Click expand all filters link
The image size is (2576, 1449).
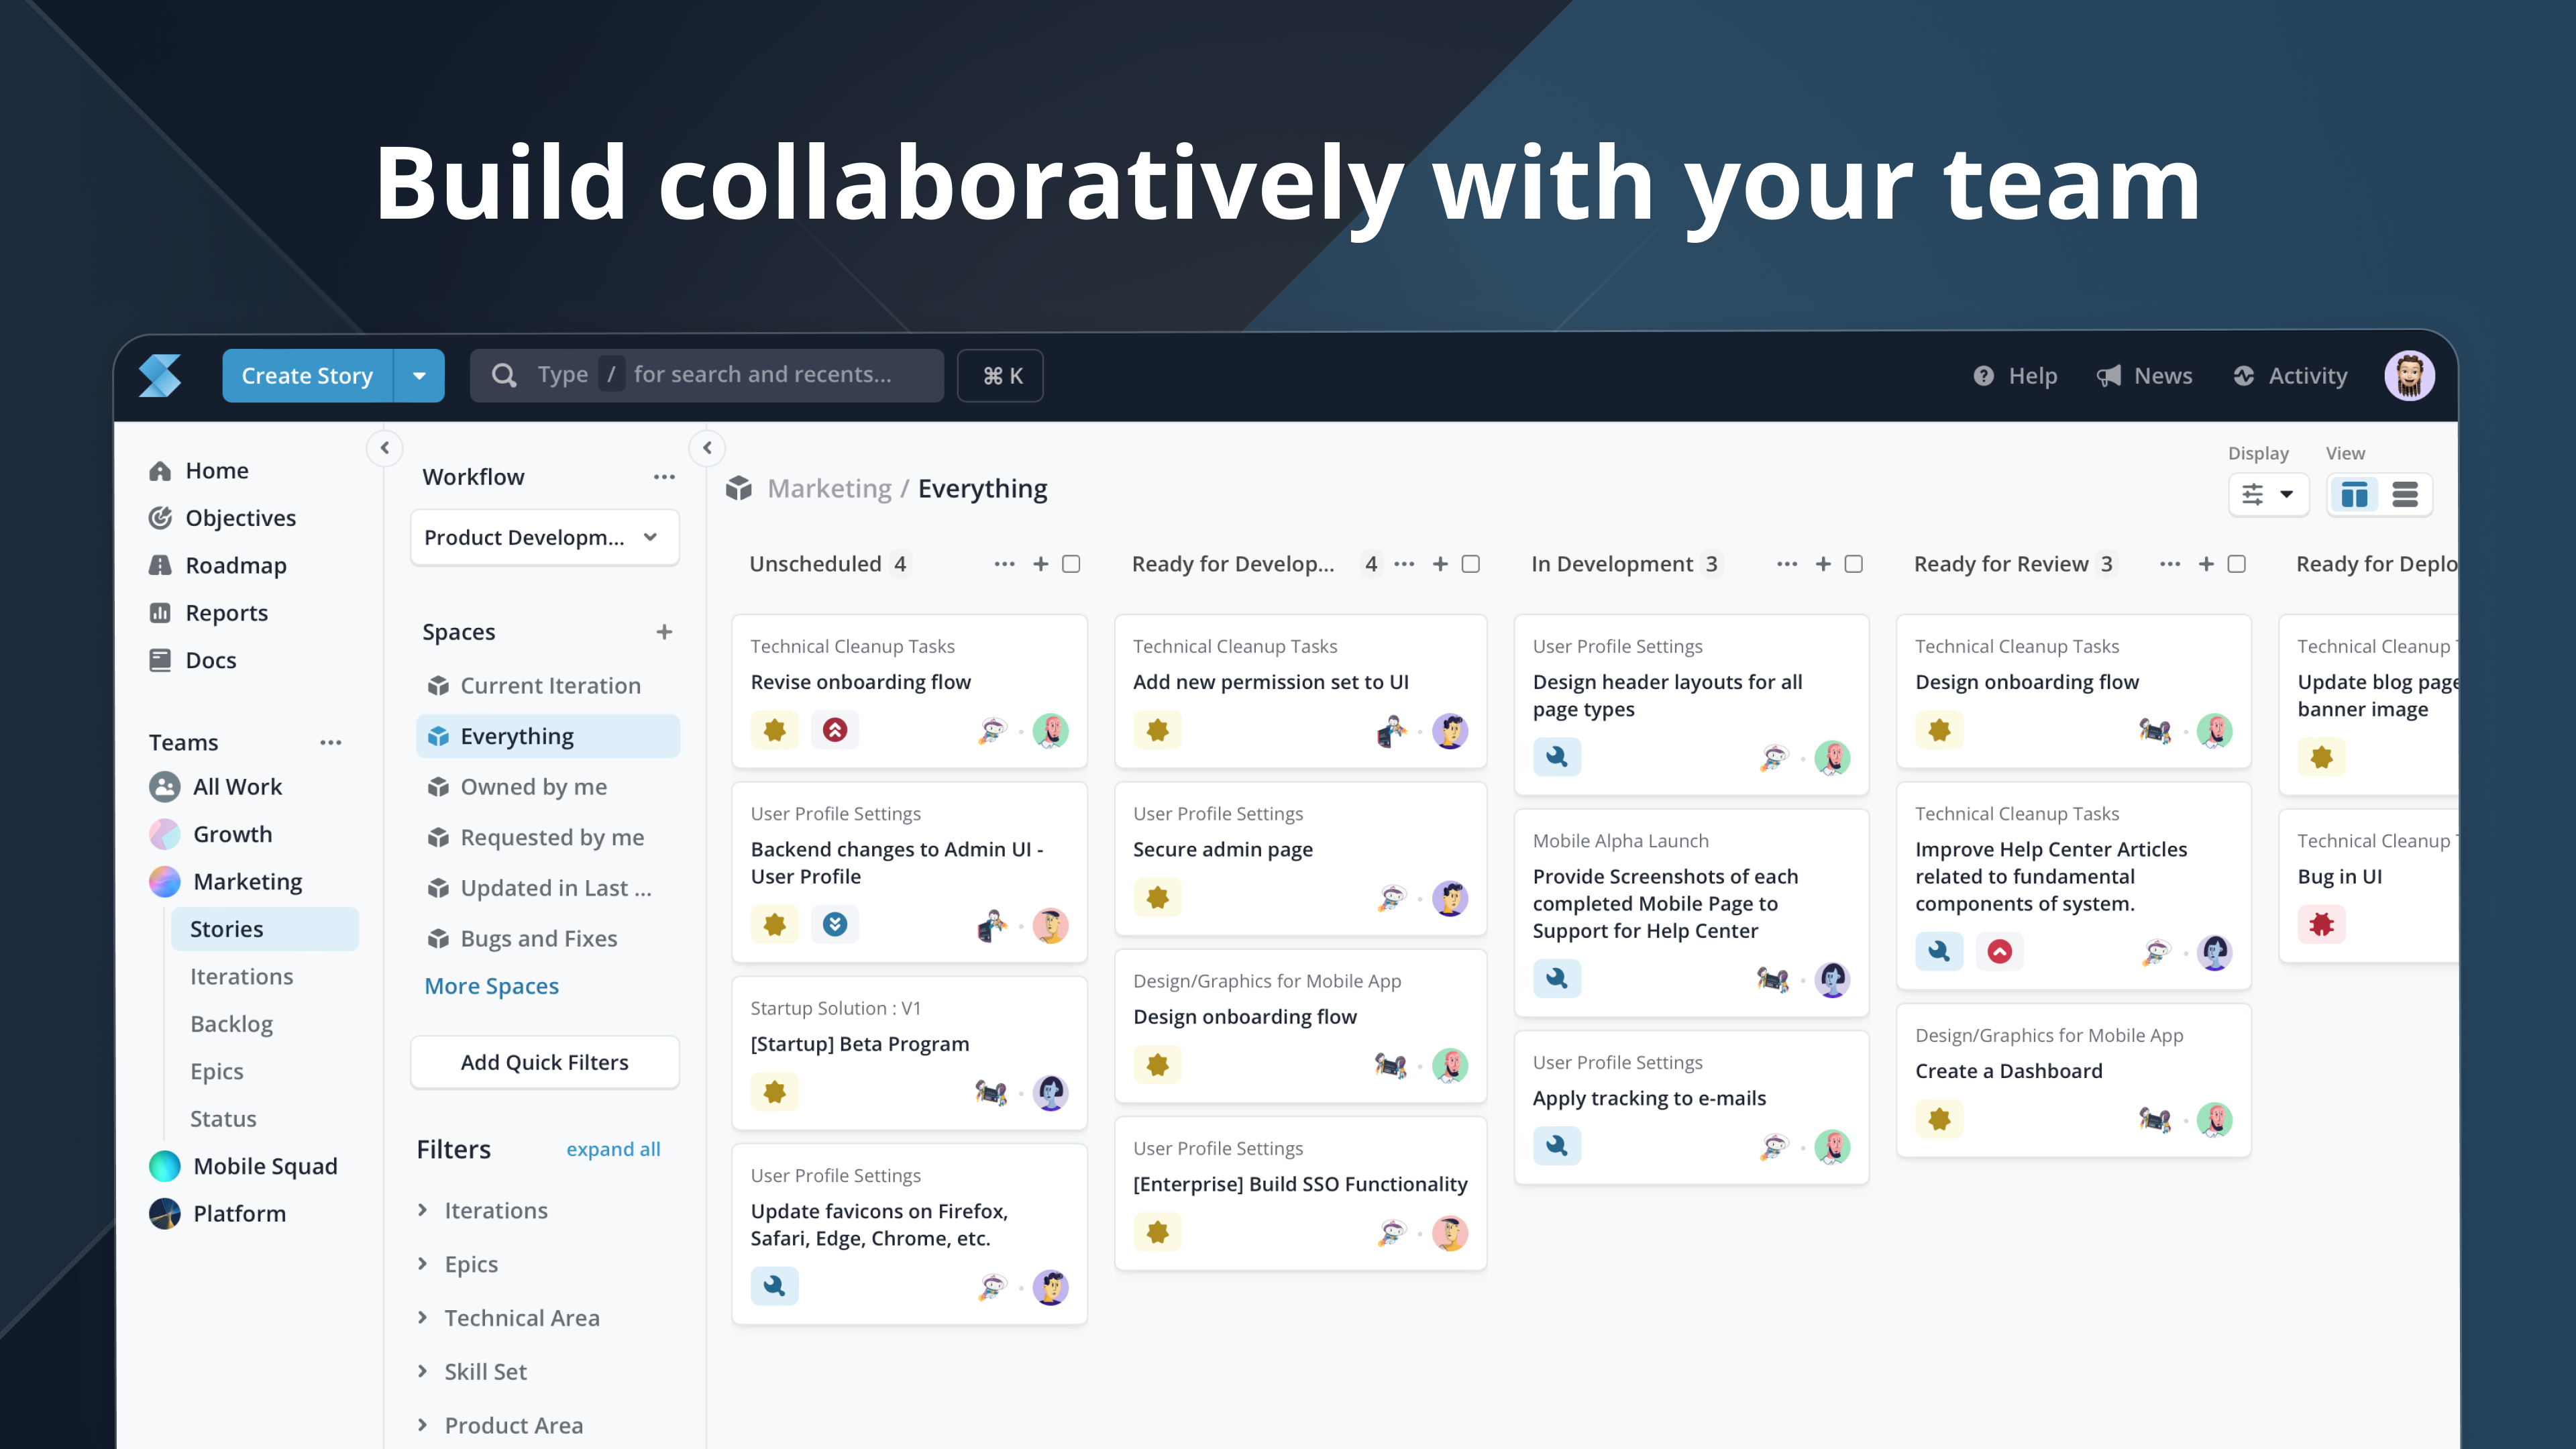(x=613, y=1149)
